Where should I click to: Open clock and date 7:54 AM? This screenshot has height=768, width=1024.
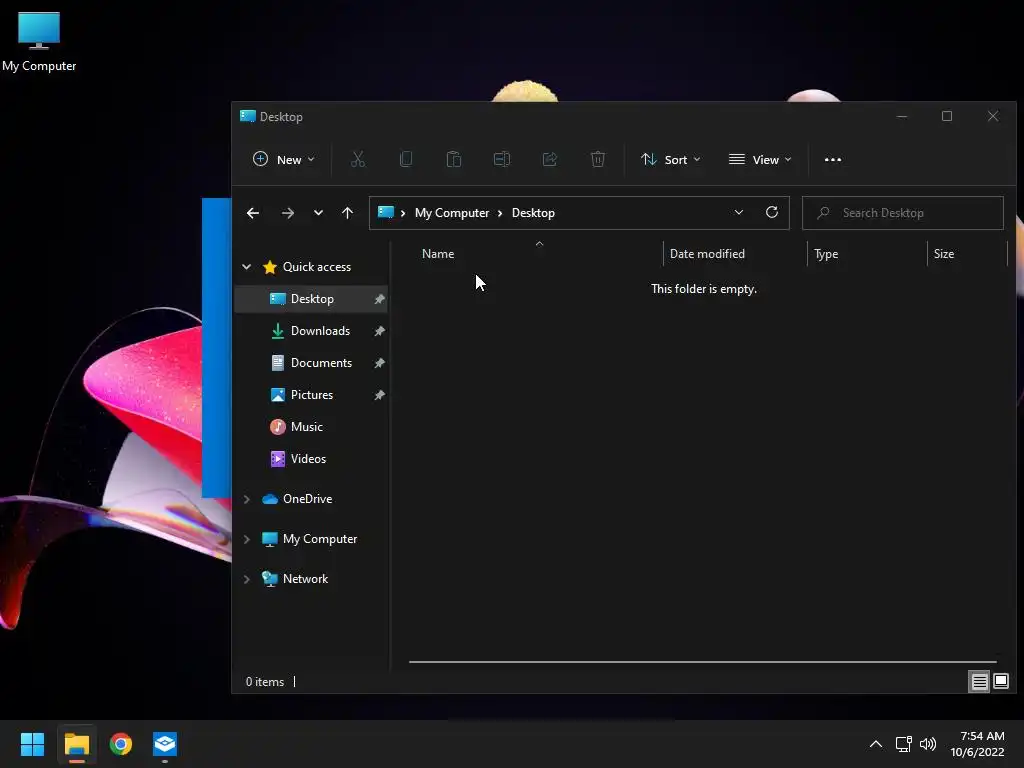pos(977,744)
